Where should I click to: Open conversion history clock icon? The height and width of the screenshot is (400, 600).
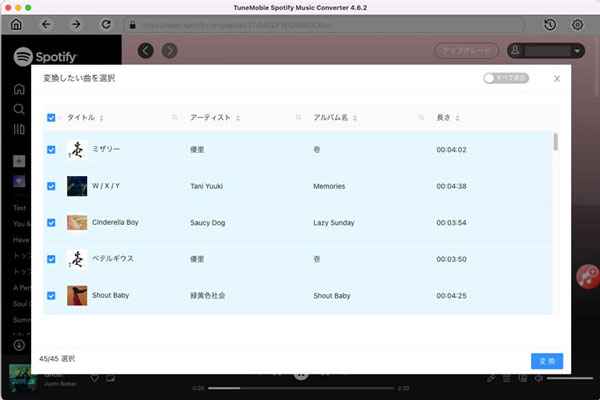click(x=550, y=25)
